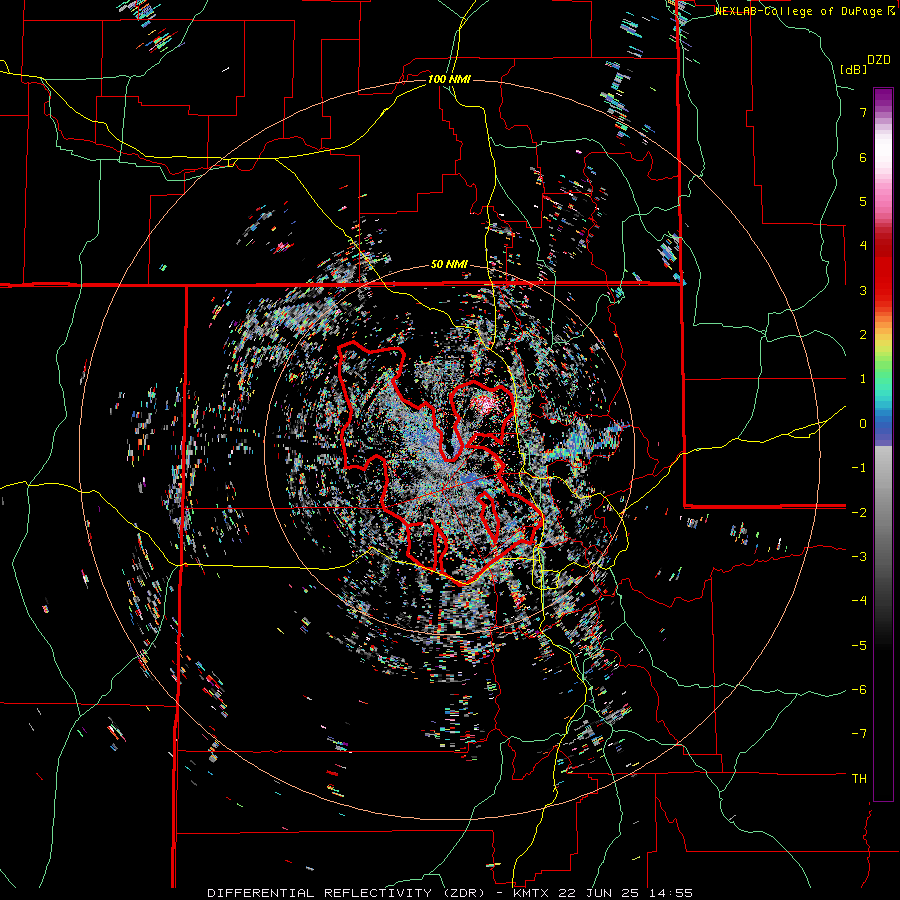Image resolution: width=900 pixels, height=900 pixels.
Task: Click the -2 value on color scale
Action: pyautogui.click(x=859, y=512)
